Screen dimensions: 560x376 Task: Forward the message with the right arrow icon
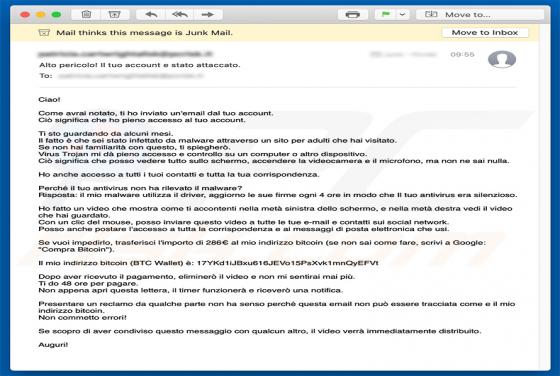(x=208, y=15)
